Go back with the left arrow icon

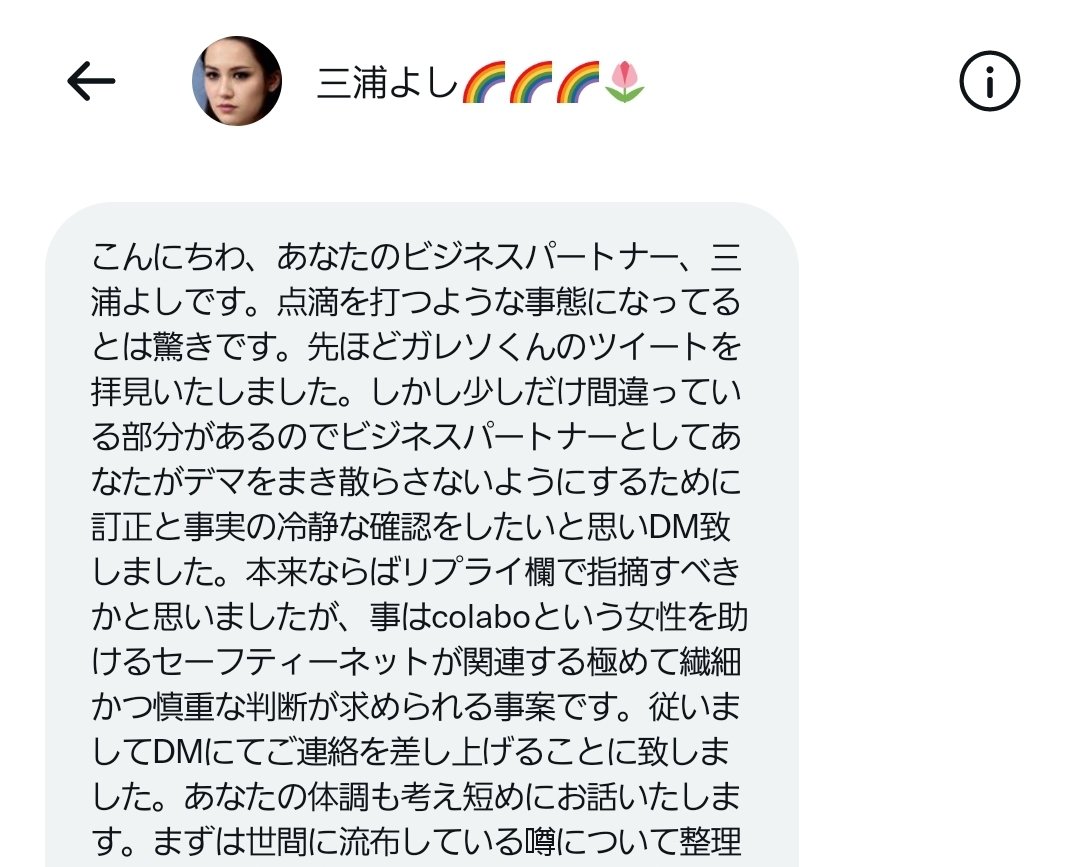[91, 82]
